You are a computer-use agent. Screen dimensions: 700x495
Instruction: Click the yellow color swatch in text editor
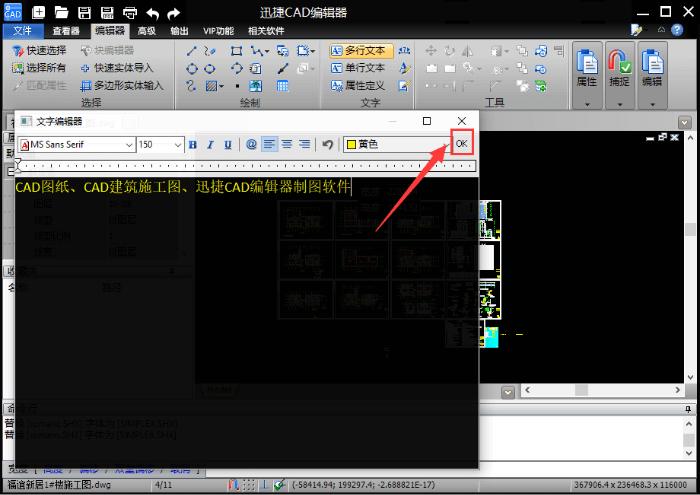351,145
